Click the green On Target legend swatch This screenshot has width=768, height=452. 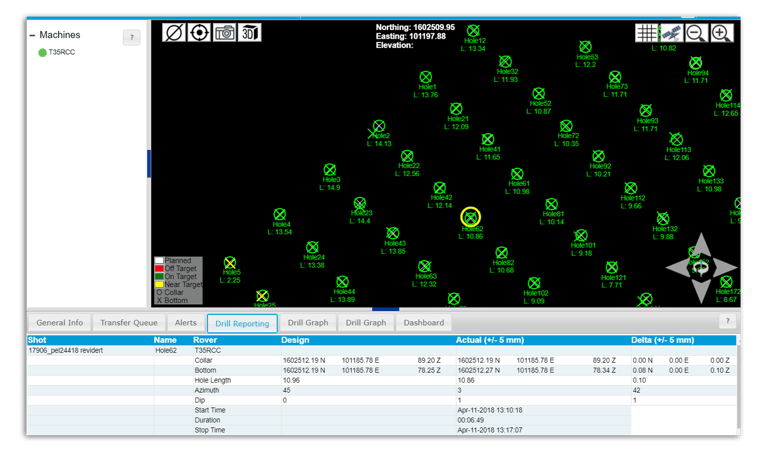[x=159, y=276]
